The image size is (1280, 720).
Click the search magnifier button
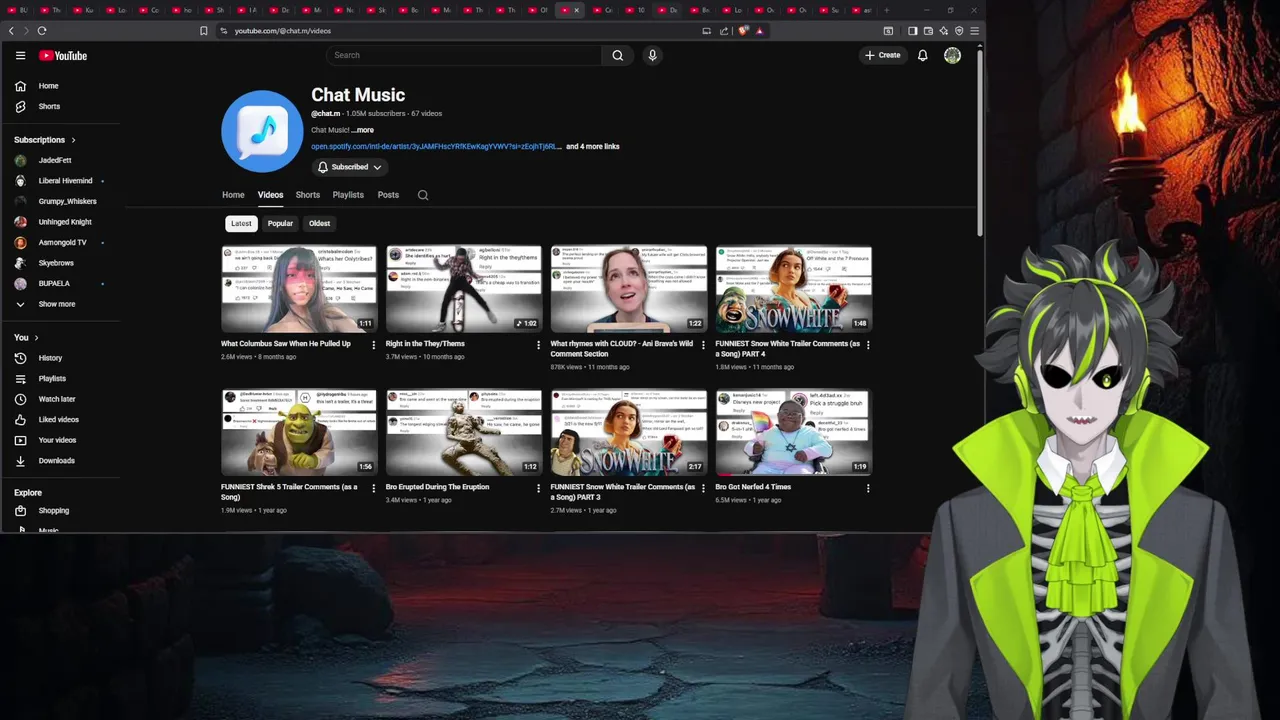(618, 55)
